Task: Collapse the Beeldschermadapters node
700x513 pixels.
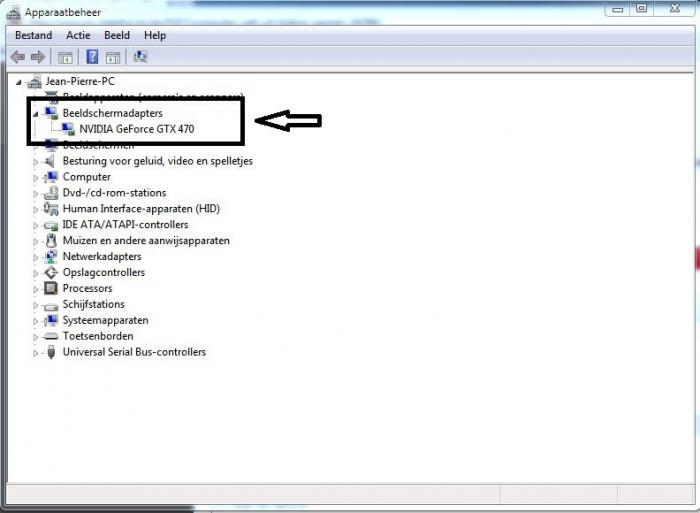Action: coord(36,114)
